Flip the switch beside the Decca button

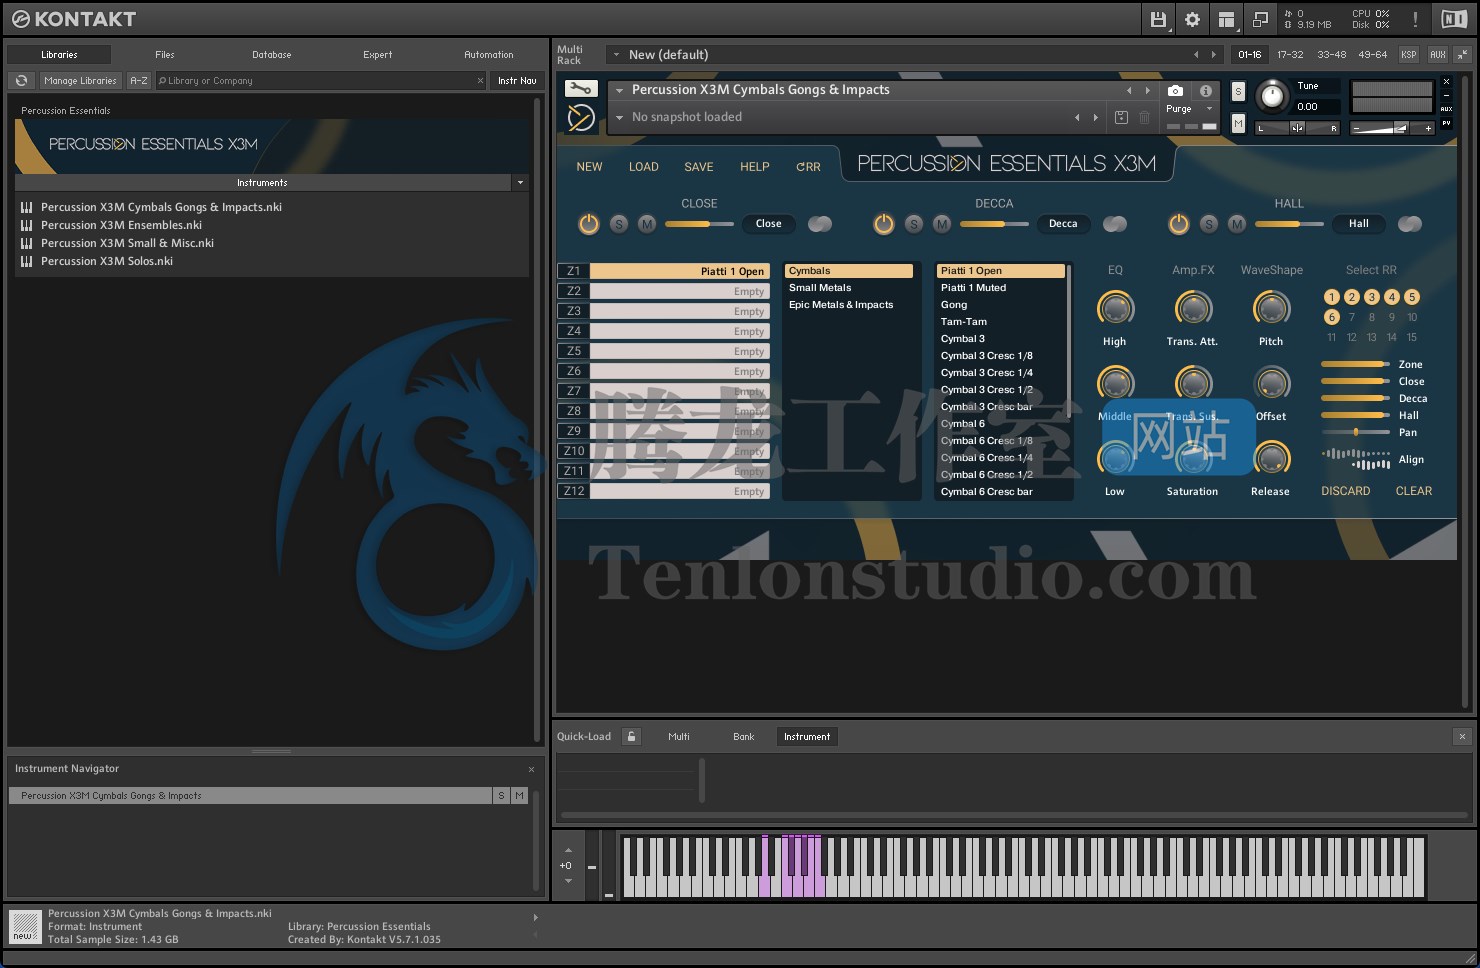1115,224
